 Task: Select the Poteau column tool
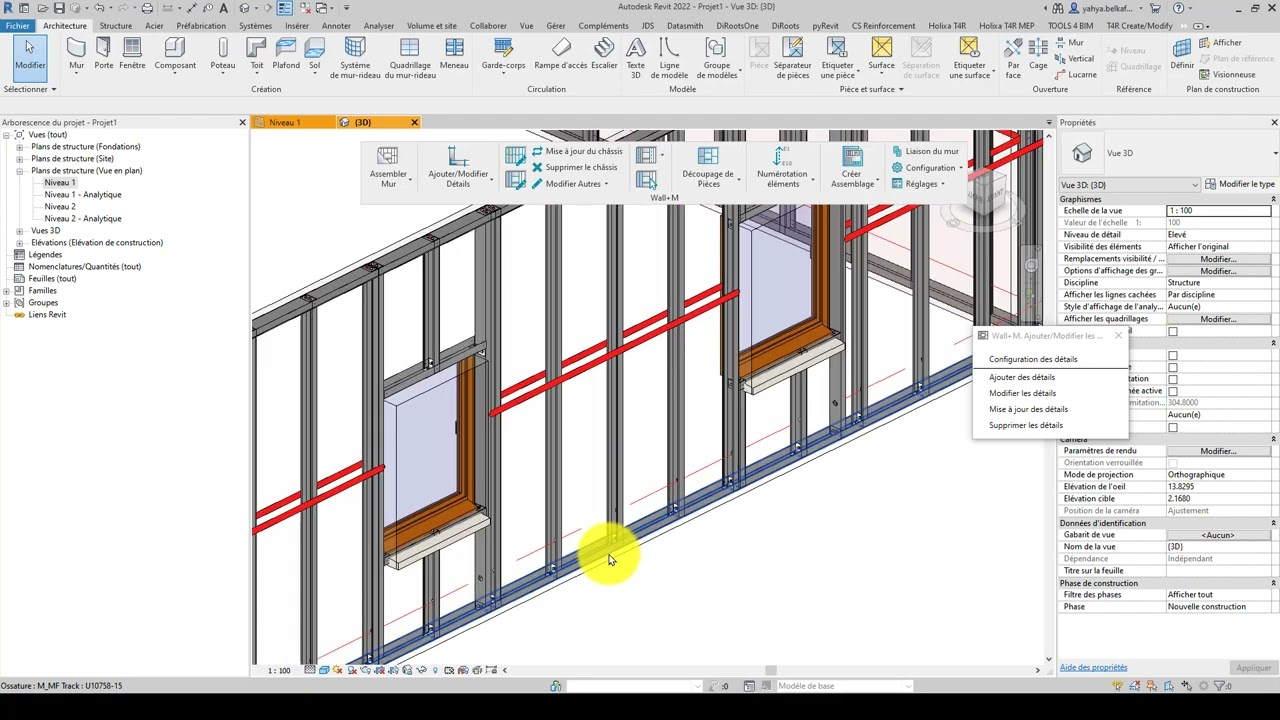tap(223, 54)
